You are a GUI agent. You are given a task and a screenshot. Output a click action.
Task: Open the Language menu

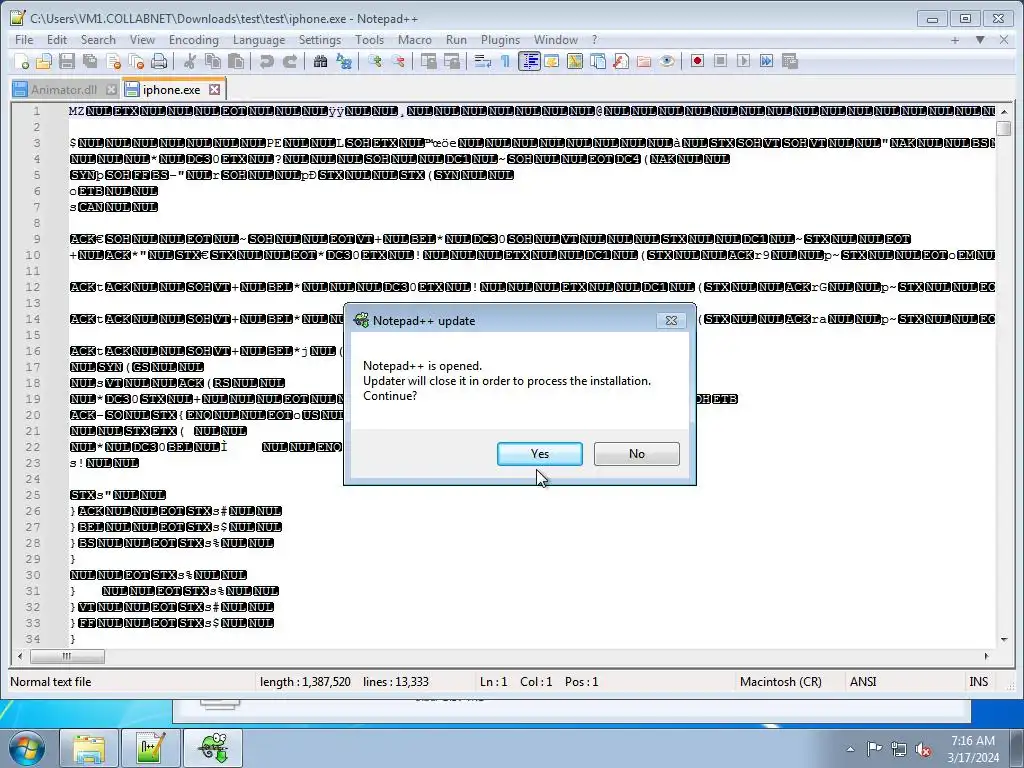pyautogui.click(x=259, y=40)
